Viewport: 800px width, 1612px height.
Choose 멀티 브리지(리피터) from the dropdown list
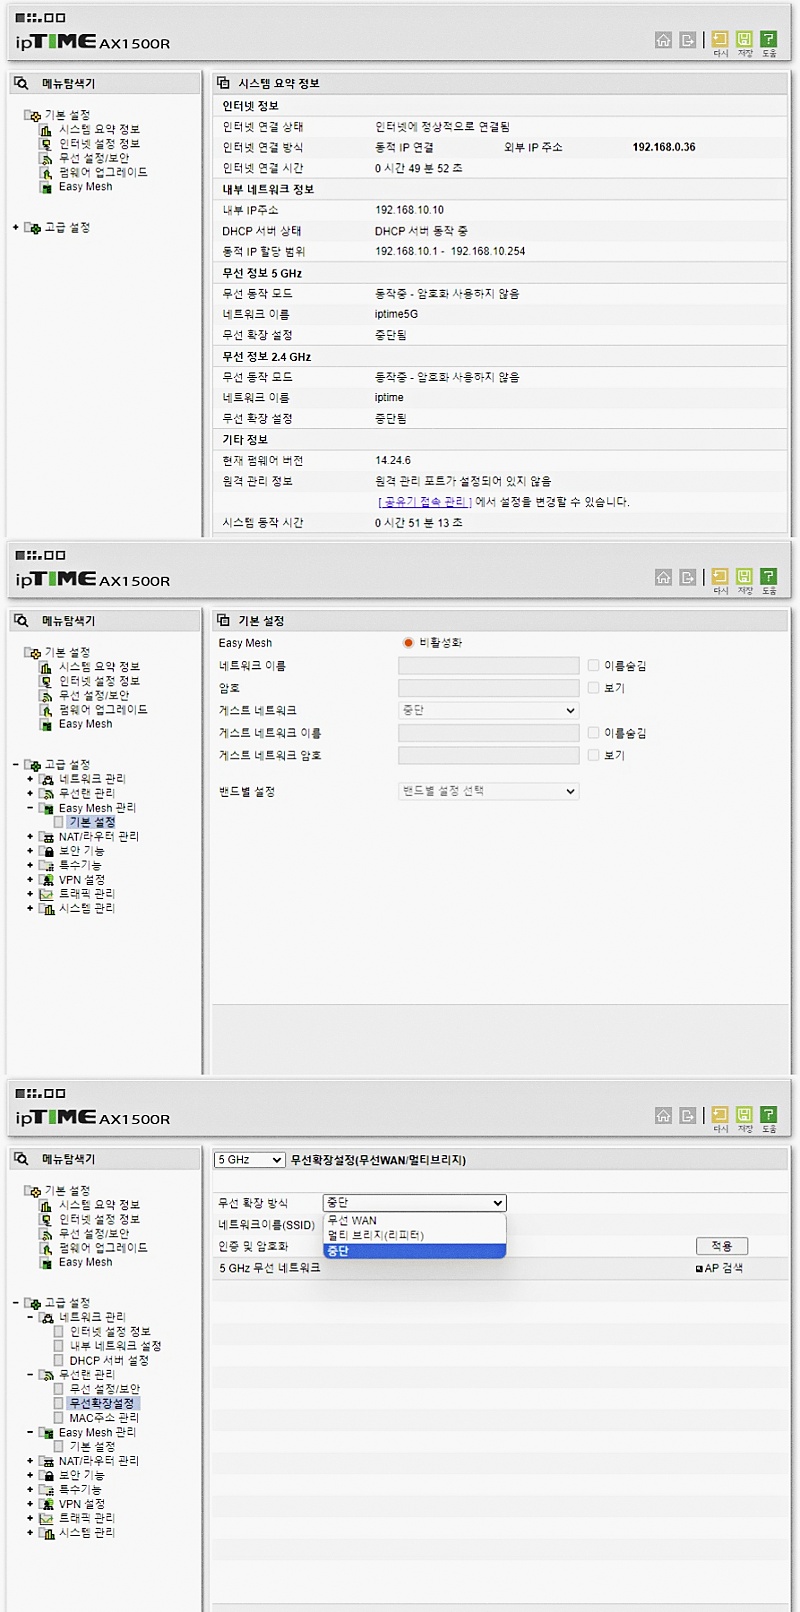point(414,1236)
